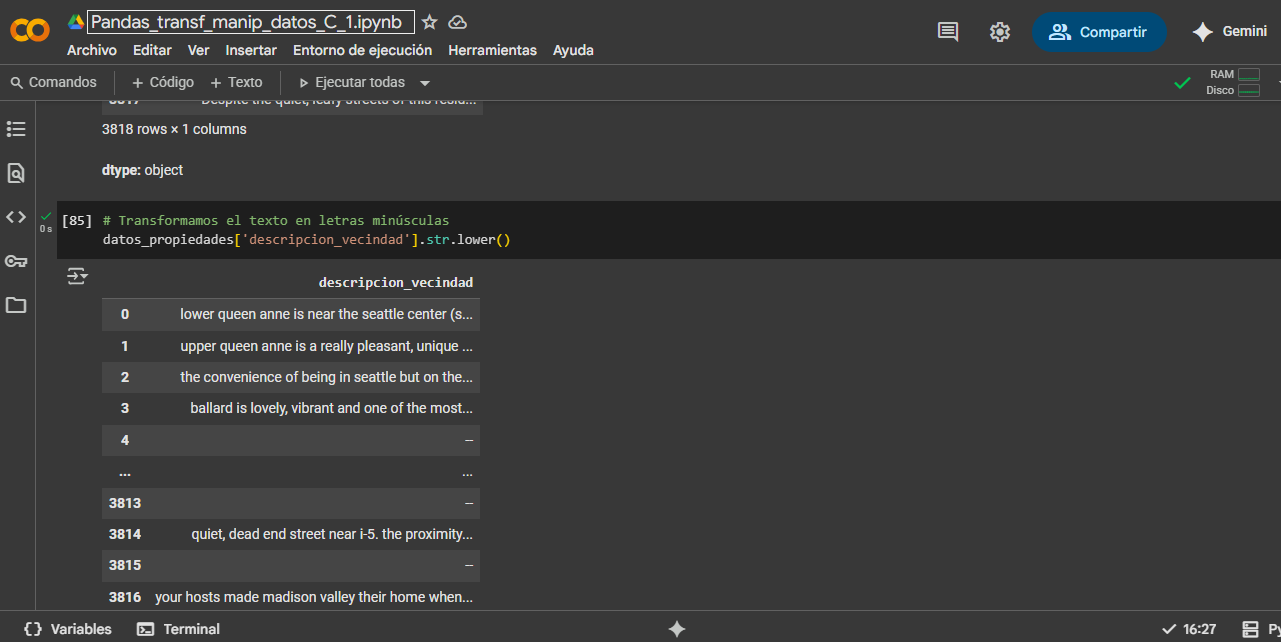
Task: Click the comment line 'Transformamos el texto en letras minúsculas'
Action: (x=276, y=220)
